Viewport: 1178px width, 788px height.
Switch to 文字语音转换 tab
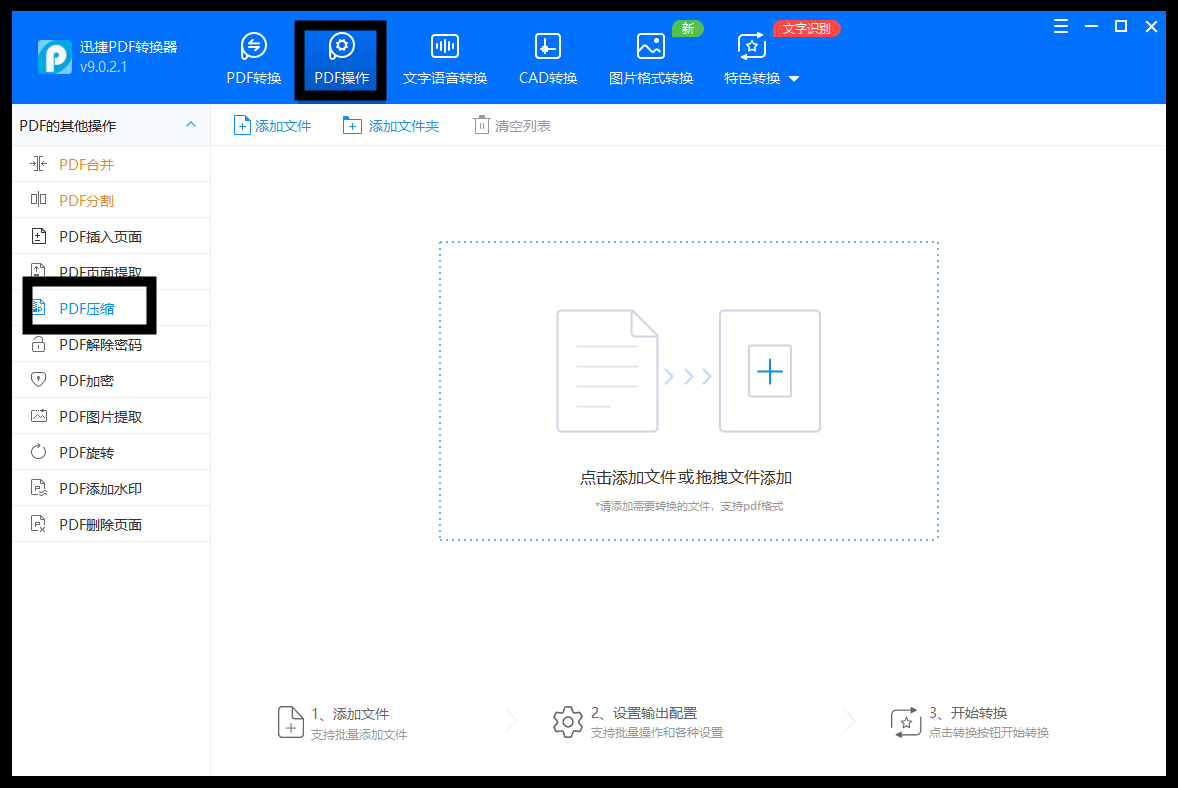(445, 60)
